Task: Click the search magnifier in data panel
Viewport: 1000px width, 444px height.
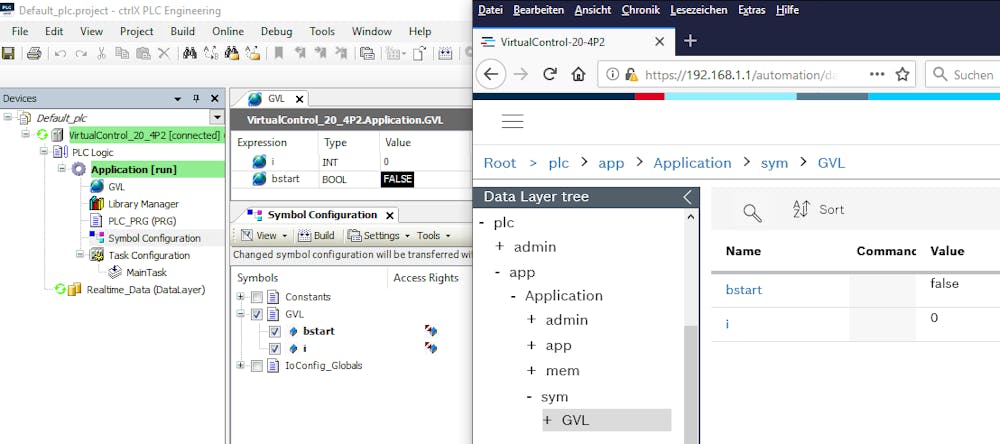Action: 752,211
